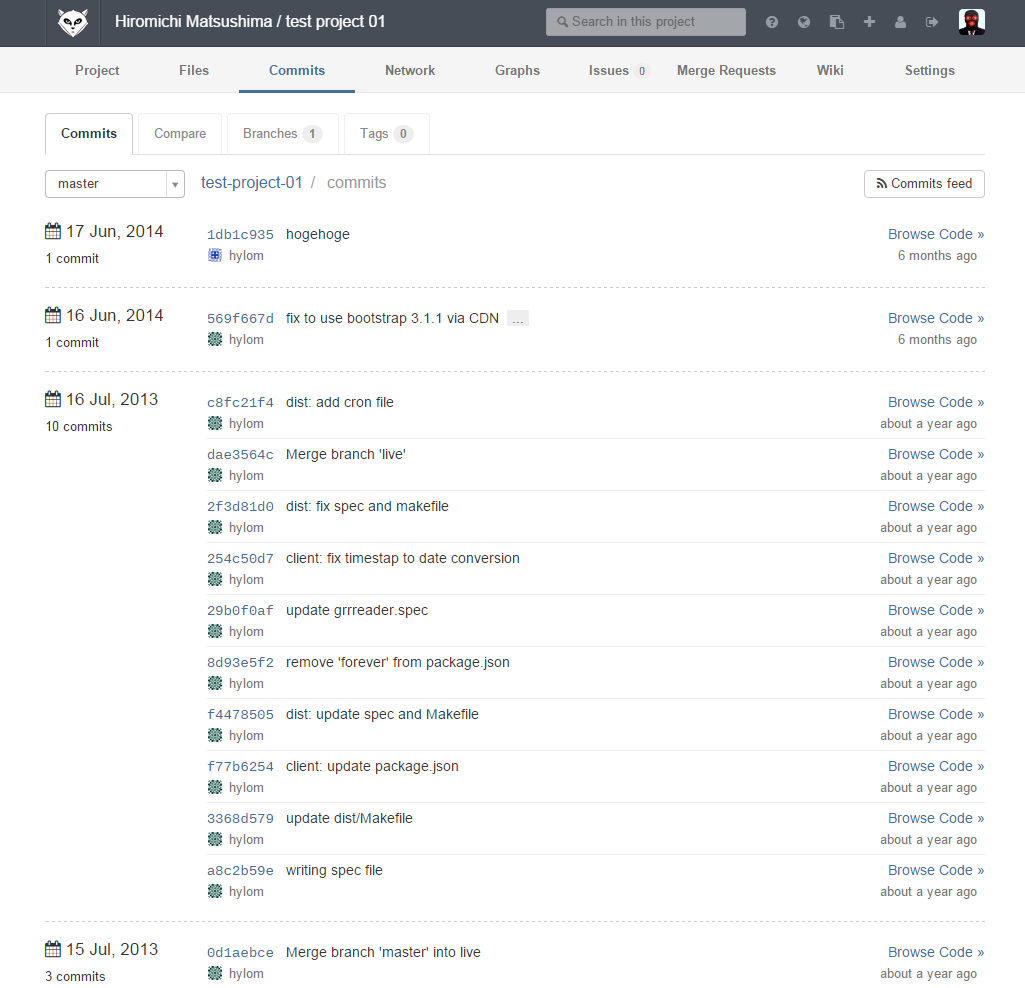Image resolution: width=1025 pixels, height=988 pixels.
Task: Open commit hash 1db1c935
Action: pos(240,235)
